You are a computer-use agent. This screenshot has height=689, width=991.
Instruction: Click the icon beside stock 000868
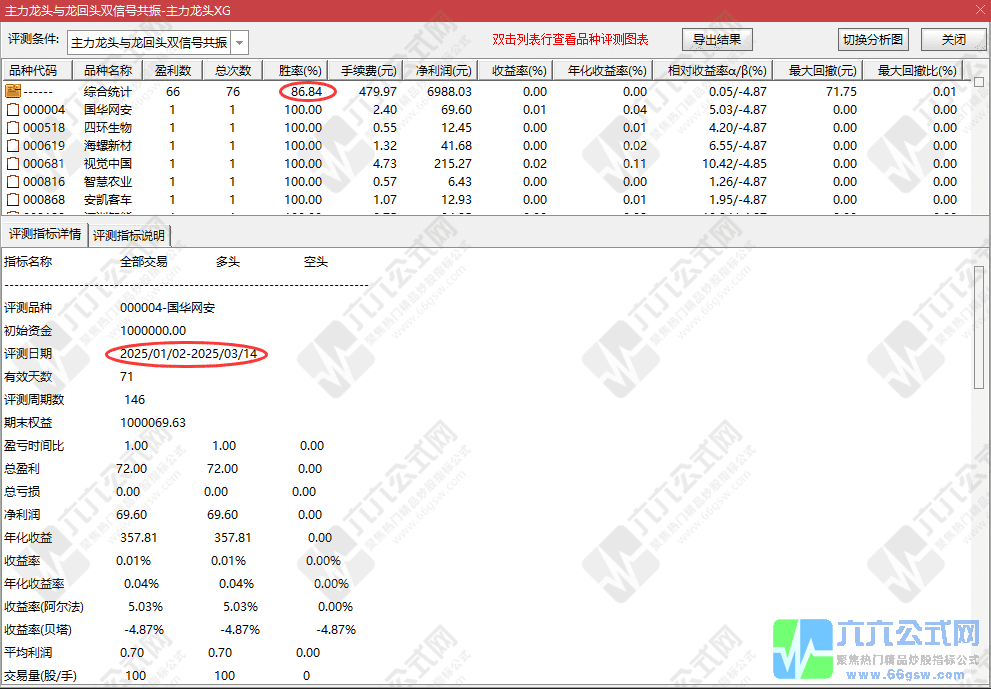coord(13,199)
